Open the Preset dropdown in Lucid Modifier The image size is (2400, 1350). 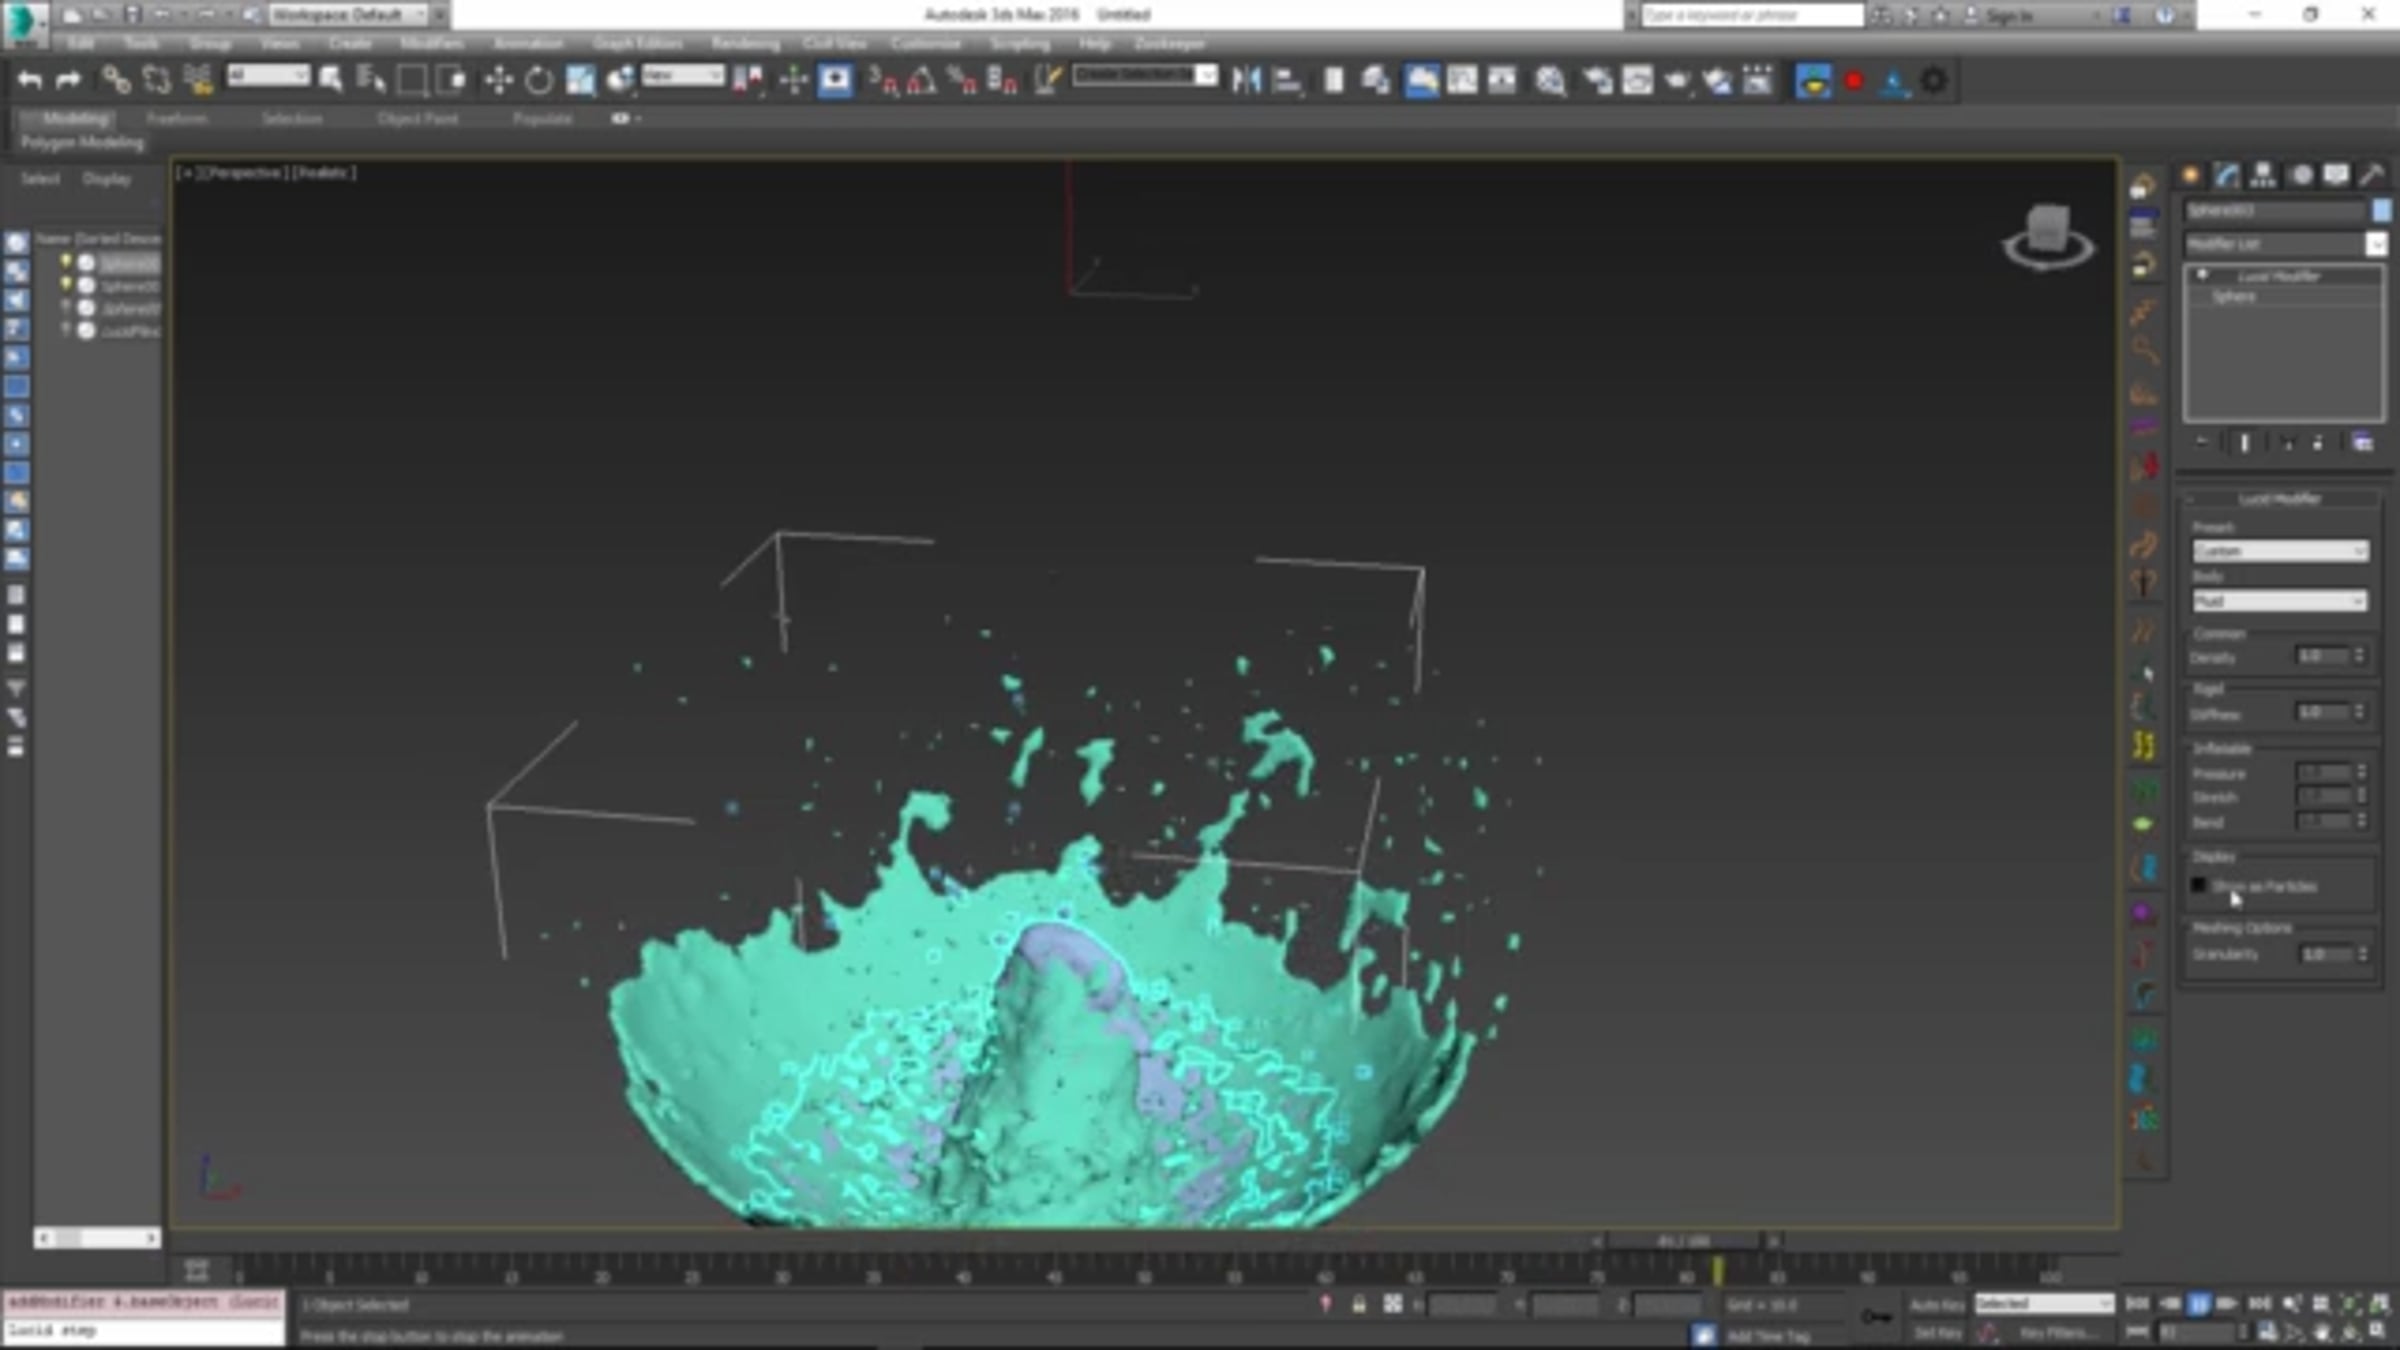coord(2280,551)
